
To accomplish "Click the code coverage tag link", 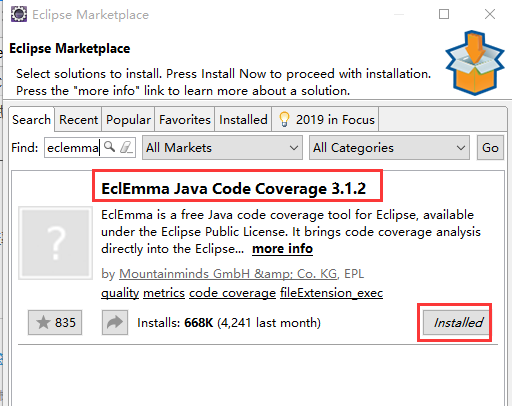I will click(232, 293).
